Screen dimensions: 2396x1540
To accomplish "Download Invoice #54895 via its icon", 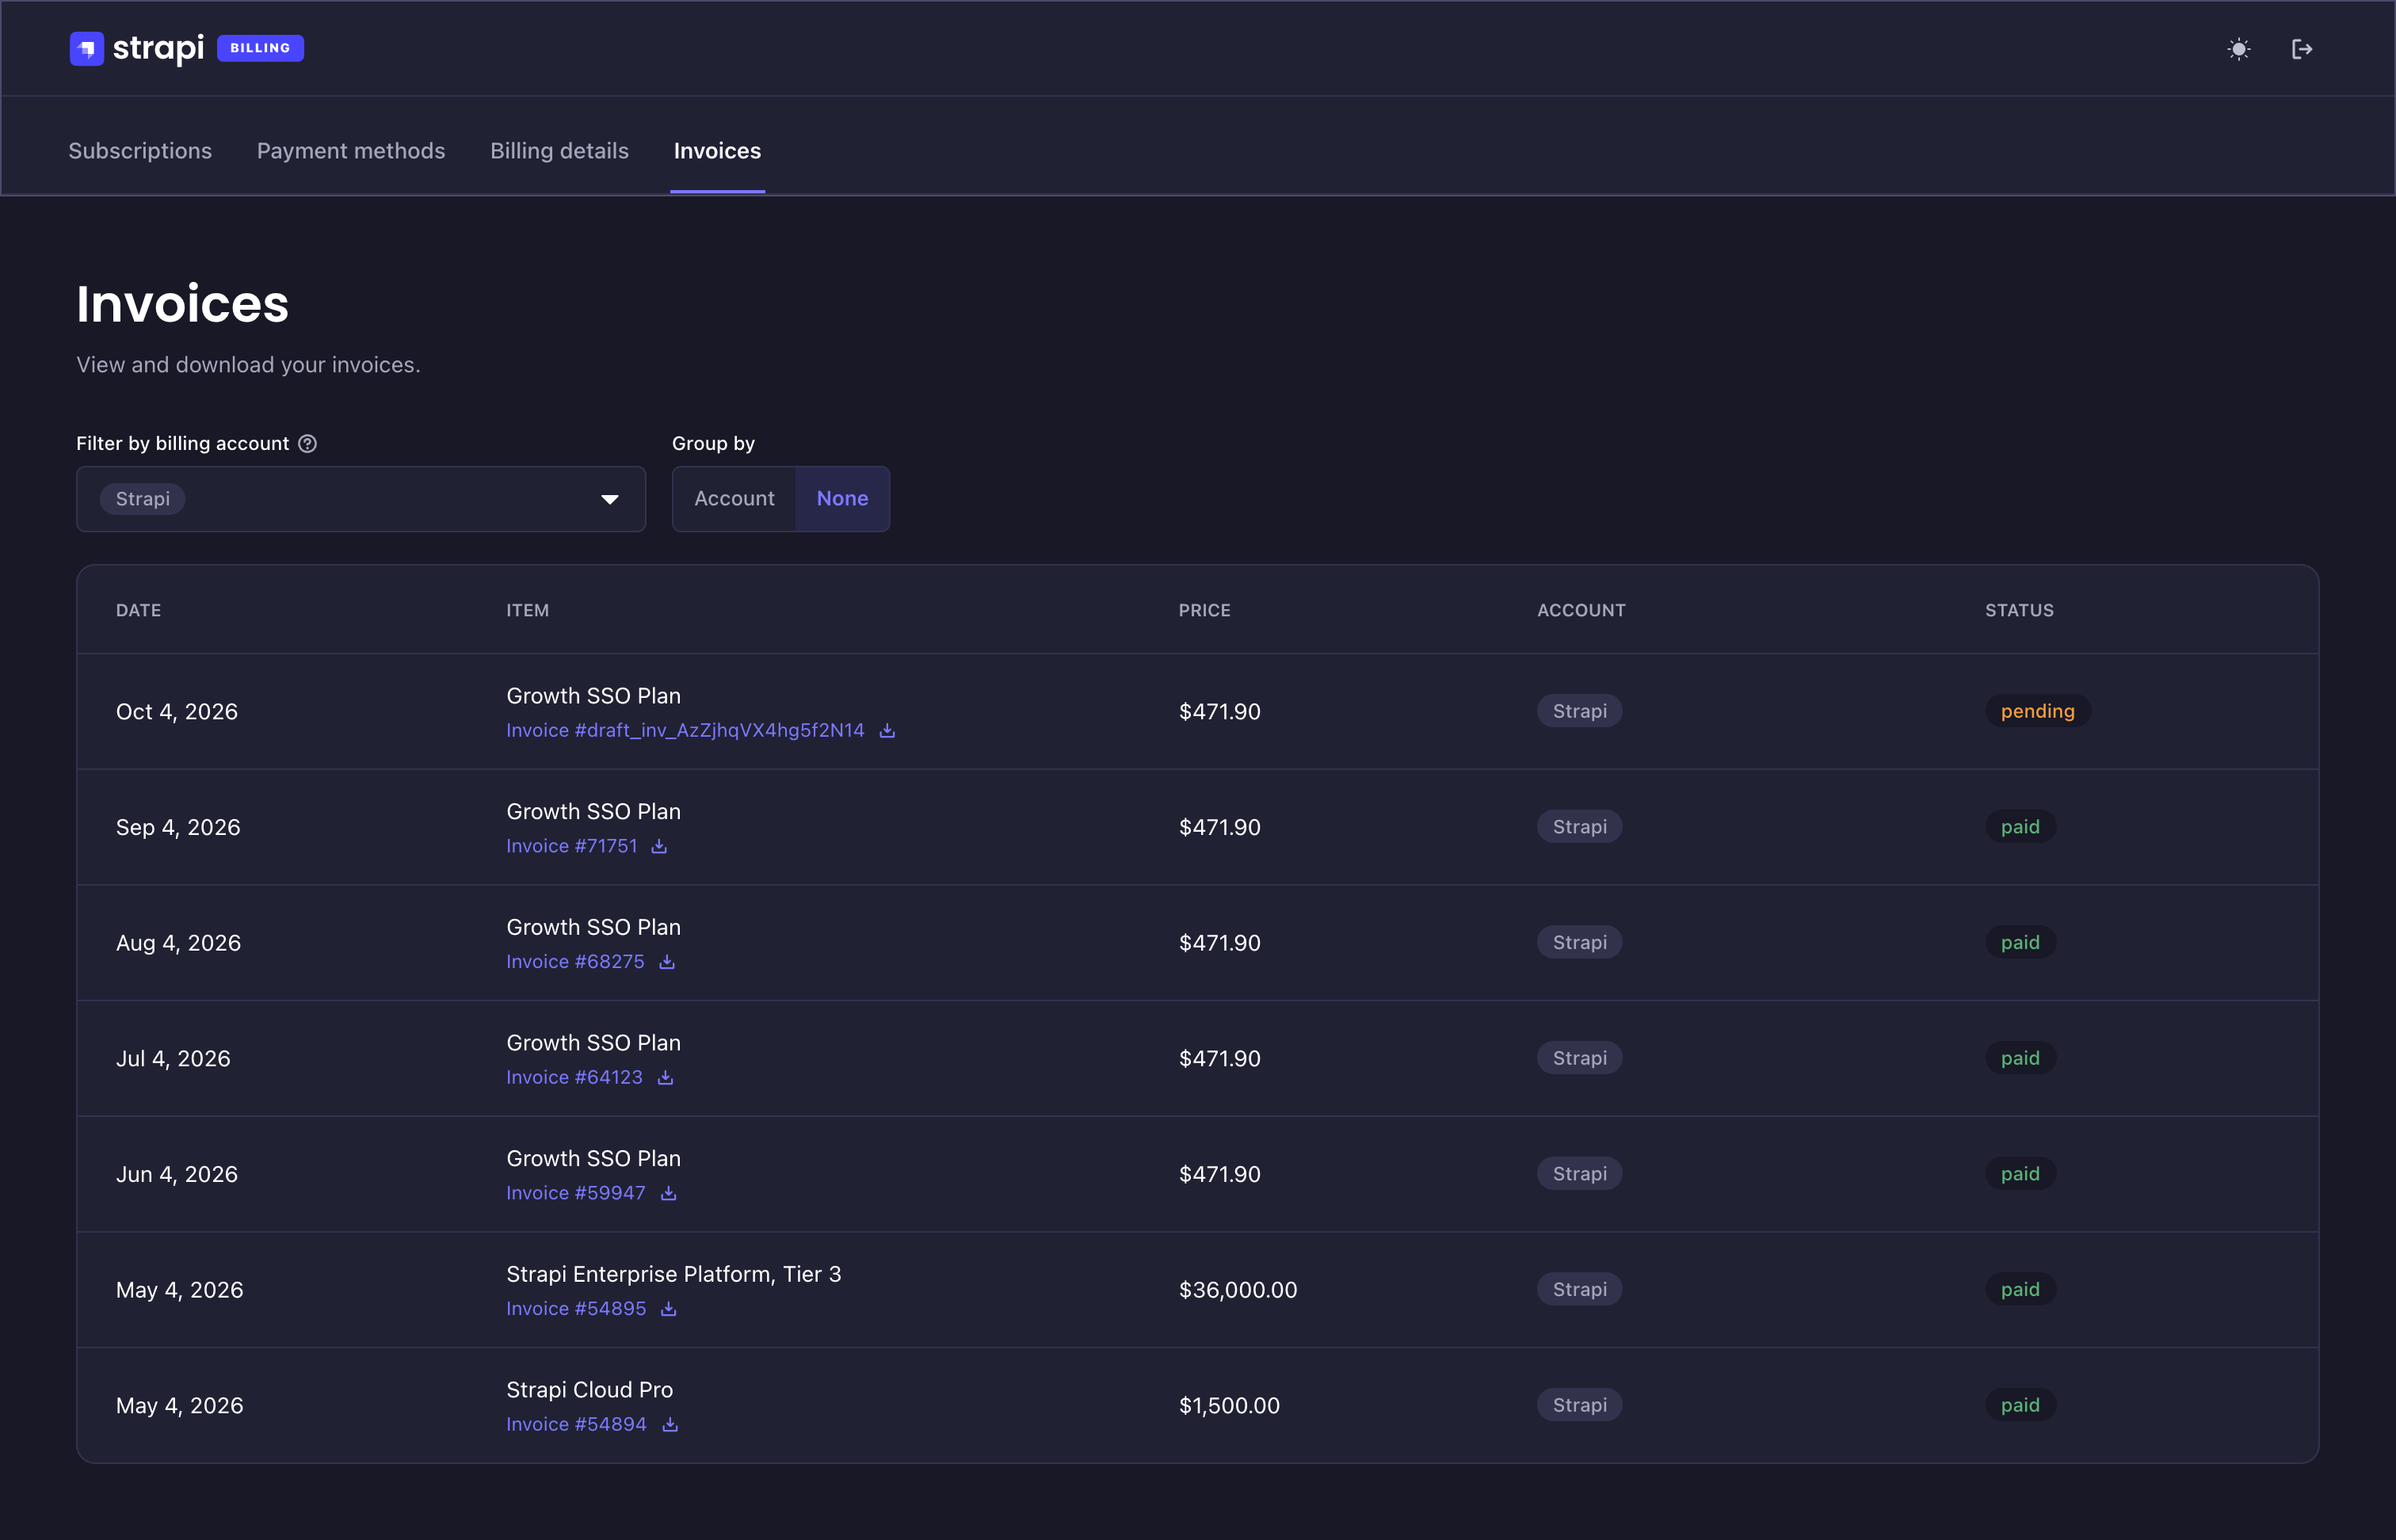I will click(669, 1309).
